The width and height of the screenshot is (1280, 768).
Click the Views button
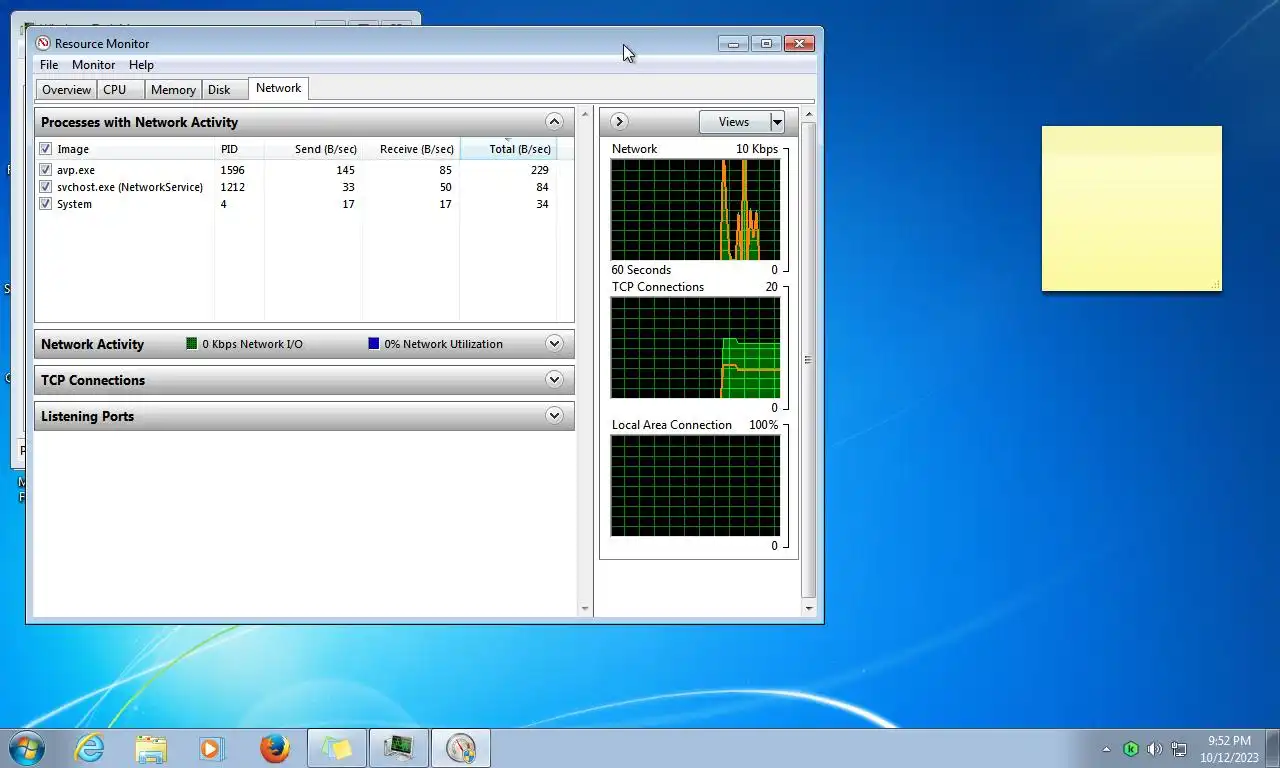click(734, 122)
